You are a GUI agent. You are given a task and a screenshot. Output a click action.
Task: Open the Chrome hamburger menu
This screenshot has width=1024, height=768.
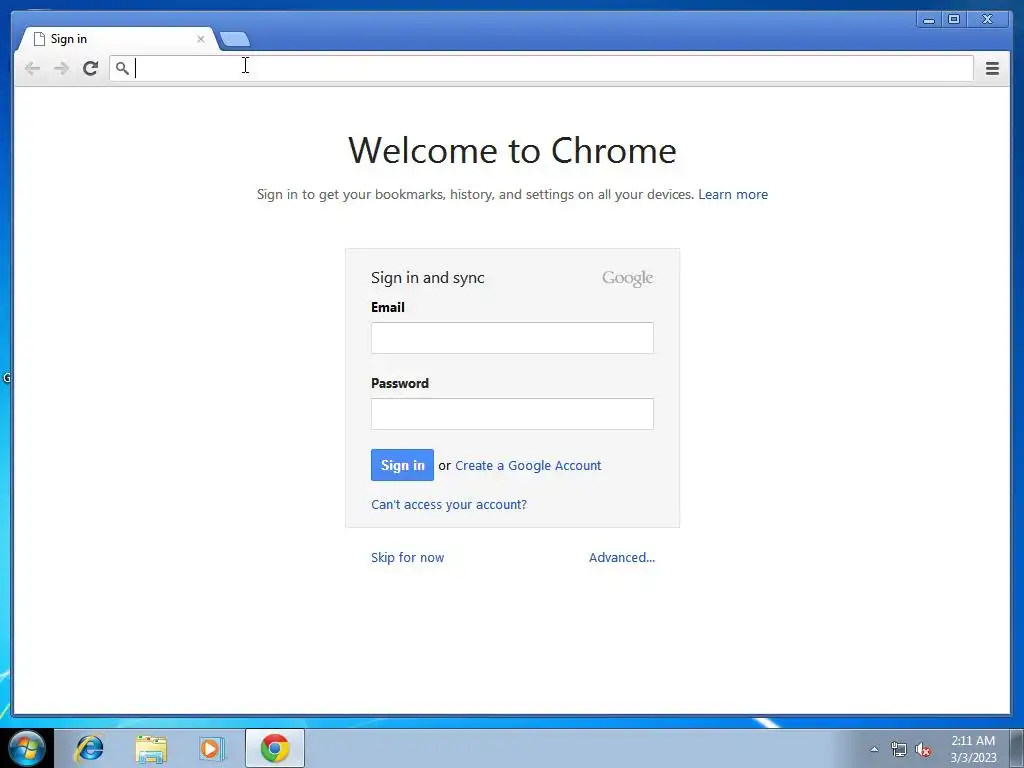coord(992,68)
